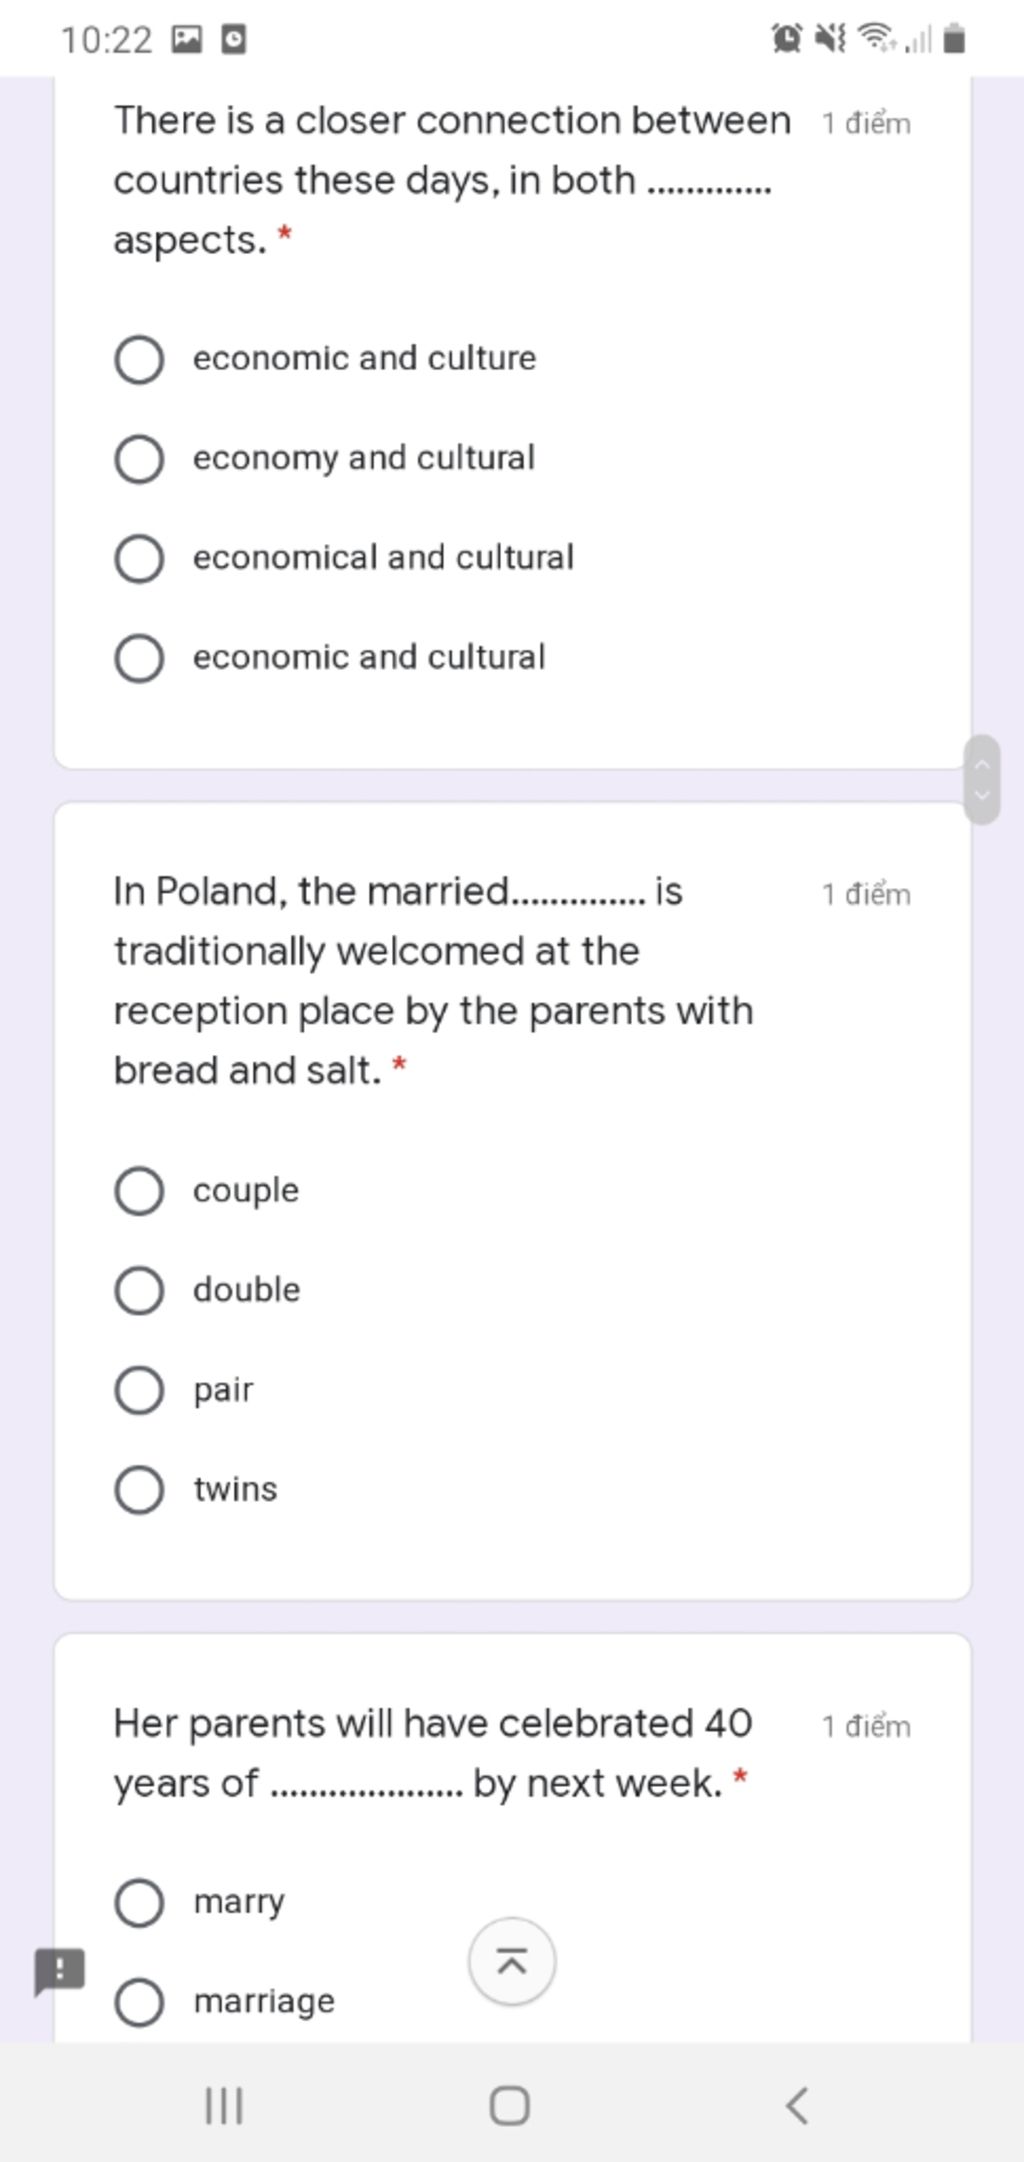The width and height of the screenshot is (1024, 2162).
Task: Open recent apps navigation button
Action: point(224,2105)
